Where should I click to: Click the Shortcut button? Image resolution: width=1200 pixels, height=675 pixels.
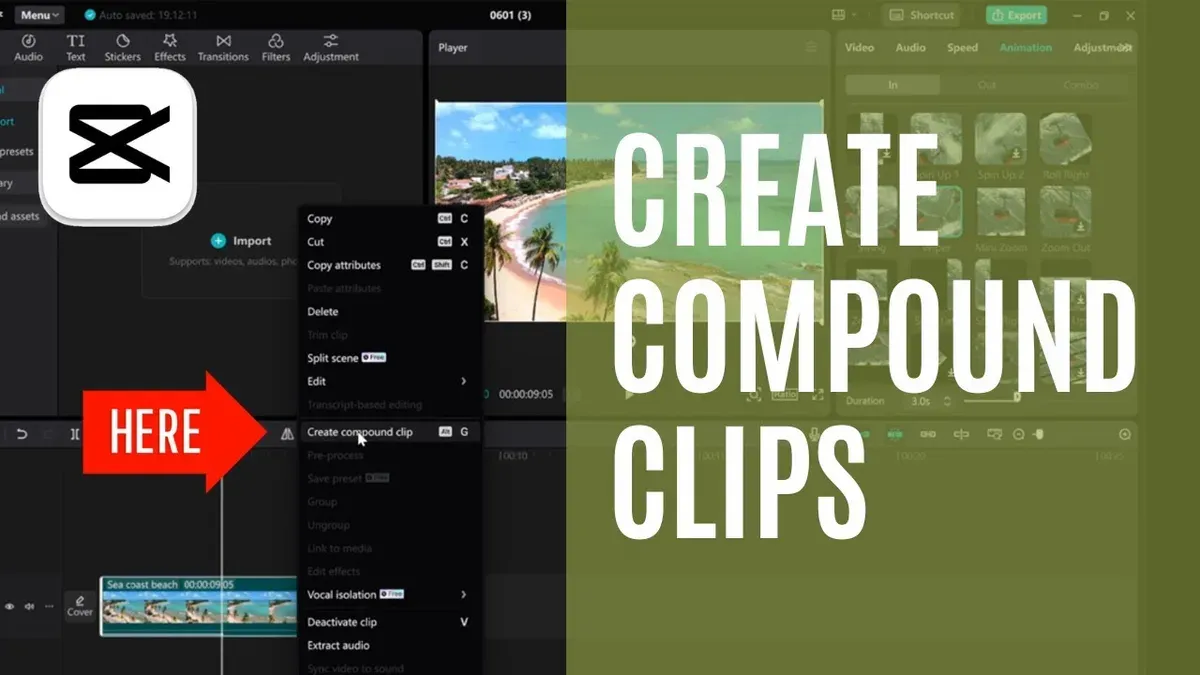pyautogui.click(x=921, y=15)
